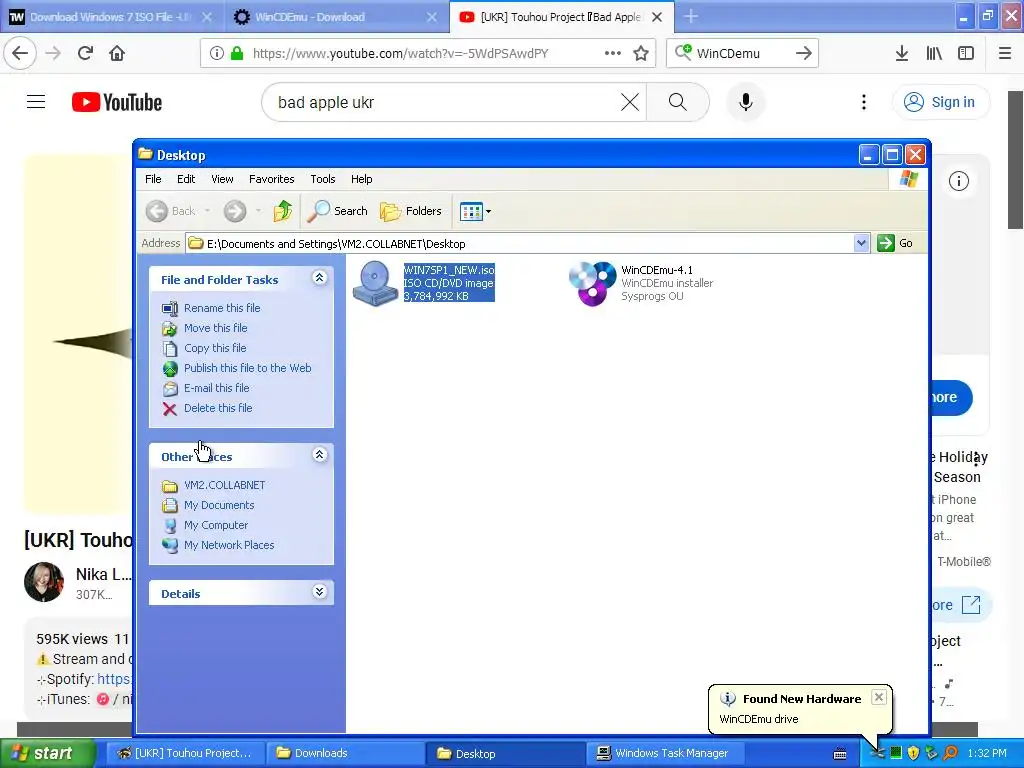Click Delete this file
The width and height of the screenshot is (1024, 768).
(217, 408)
